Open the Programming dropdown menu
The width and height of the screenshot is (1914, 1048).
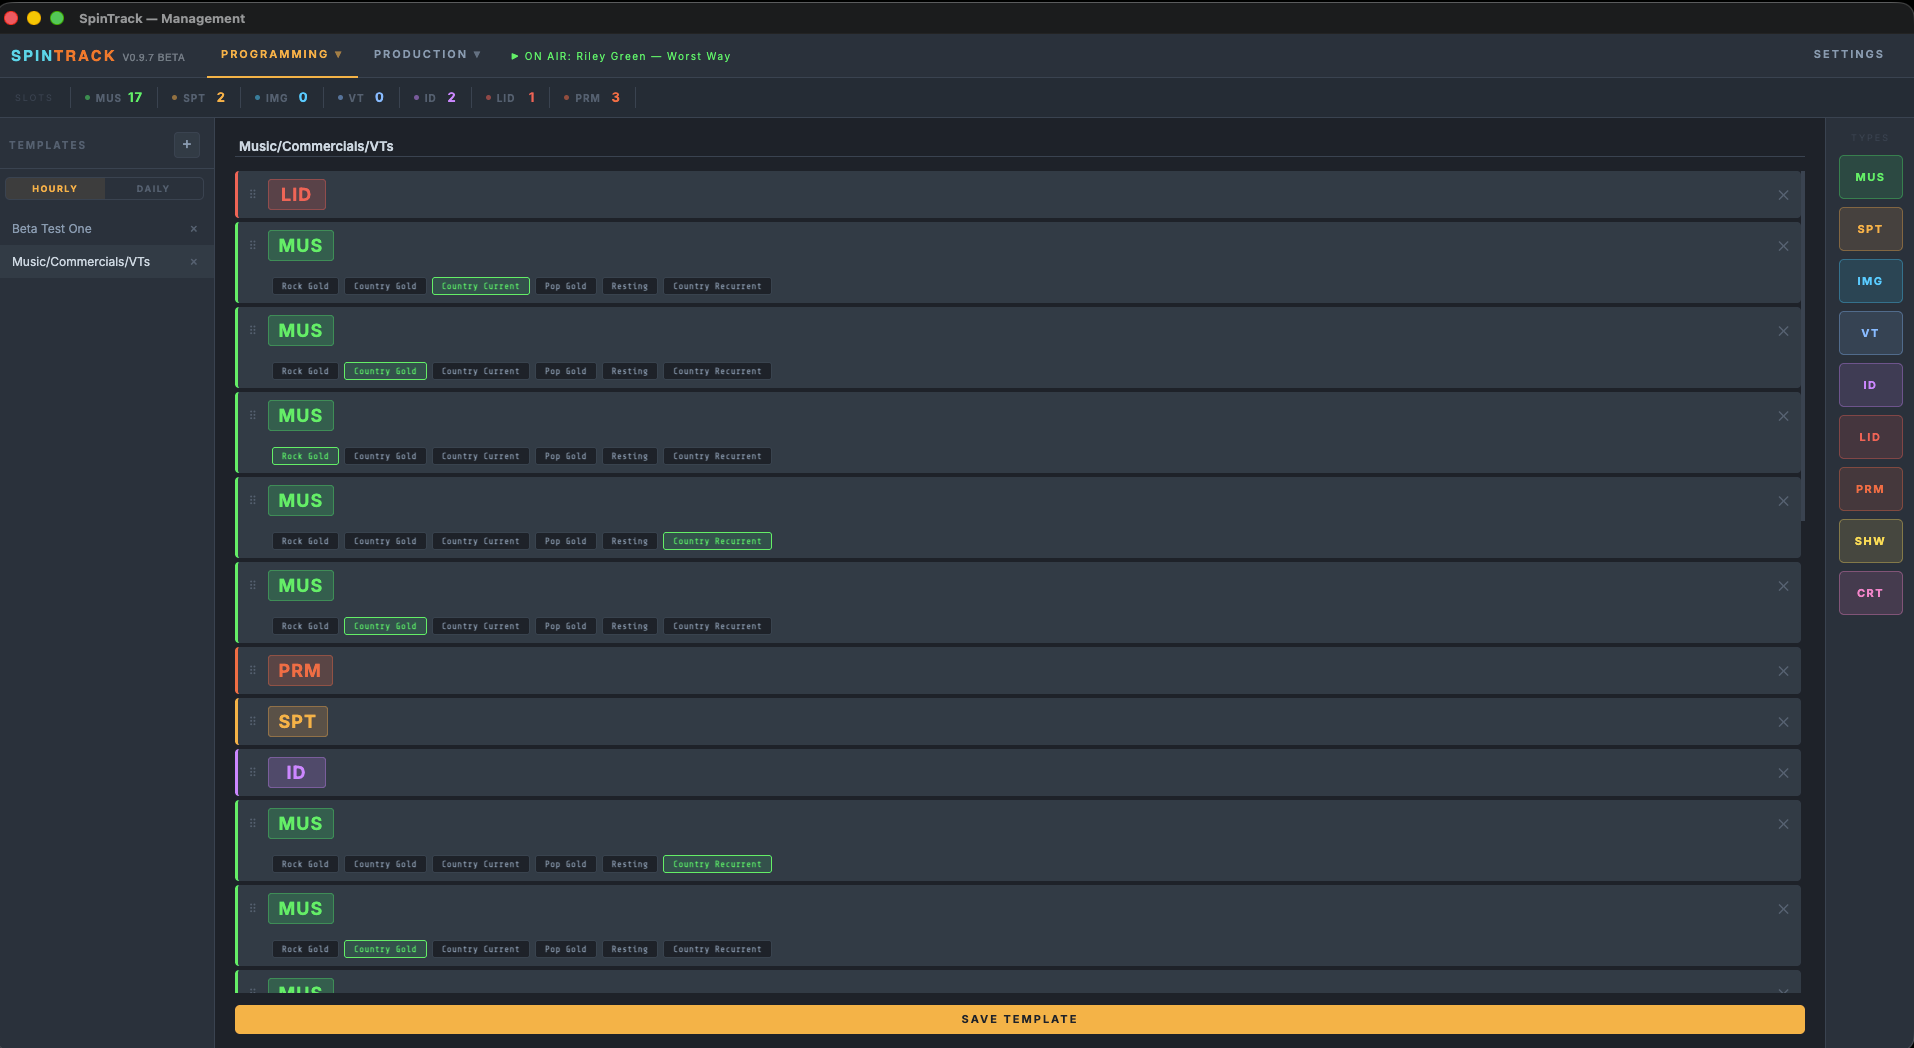pos(282,55)
